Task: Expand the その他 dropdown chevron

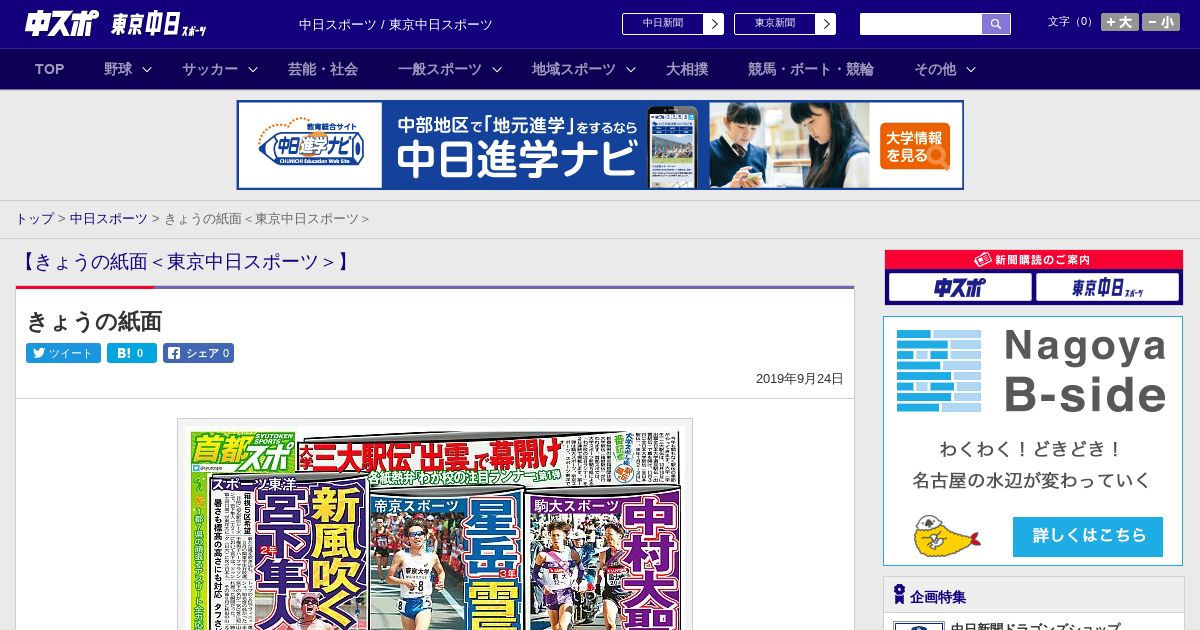Action: pyautogui.click(x=971, y=69)
